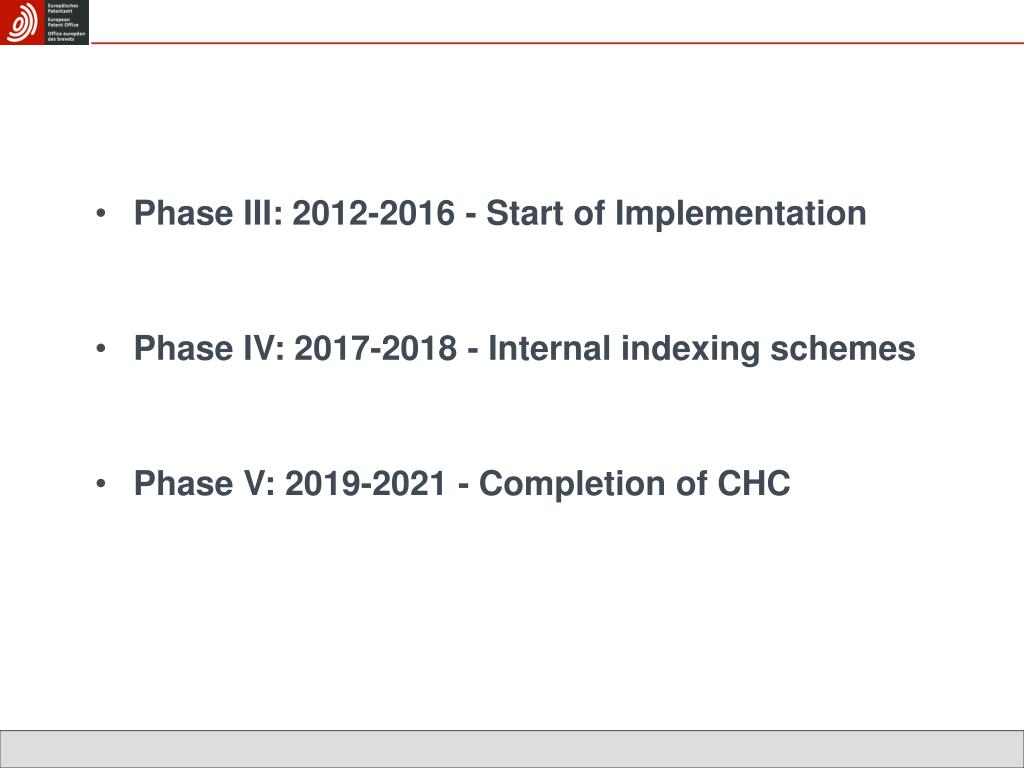Click the words "Phase III:"
Image resolution: width=1024 pixels, height=768 pixels.
pos(208,213)
